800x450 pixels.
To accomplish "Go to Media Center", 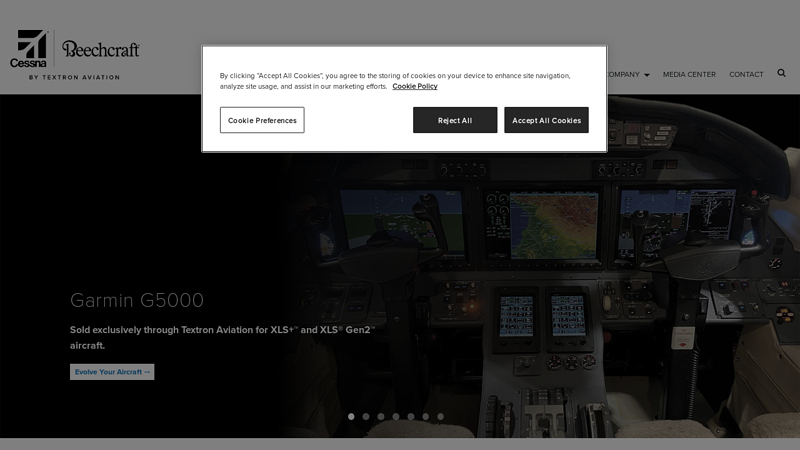I will click(x=689, y=74).
